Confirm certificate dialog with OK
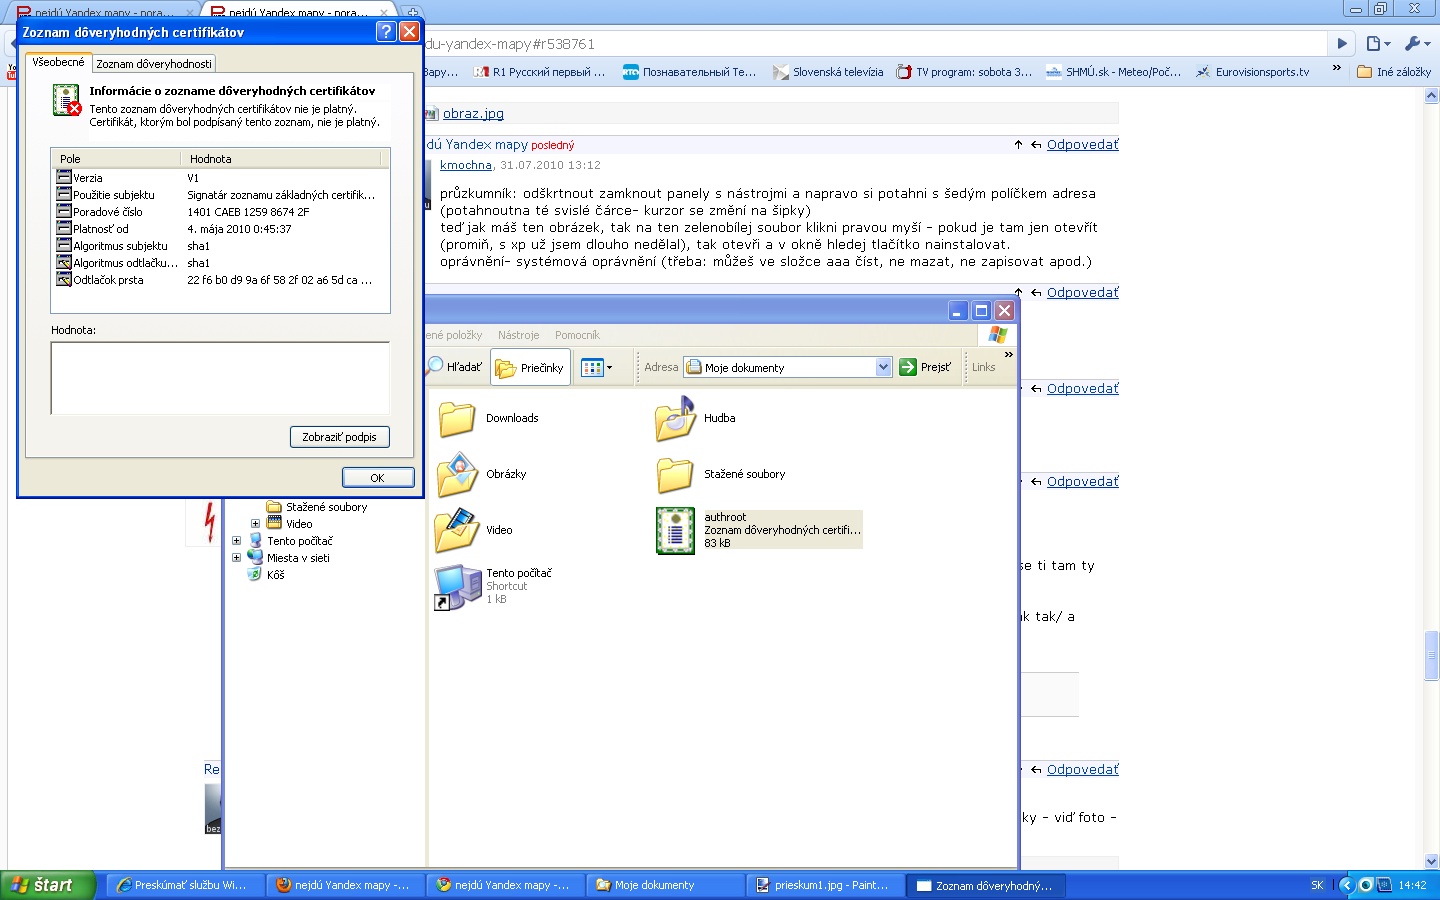This screenshot has width=1440, height=900. [x=377, y=478]
